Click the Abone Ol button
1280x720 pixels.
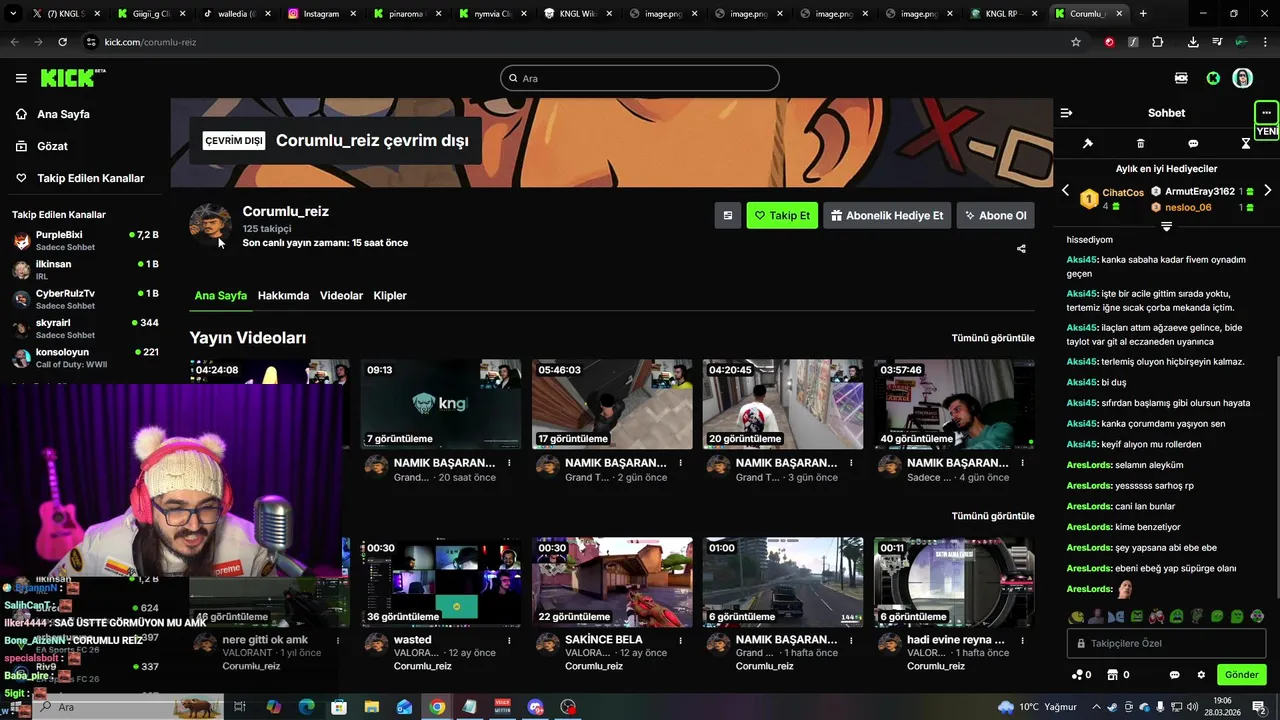[x=996, y=215]
